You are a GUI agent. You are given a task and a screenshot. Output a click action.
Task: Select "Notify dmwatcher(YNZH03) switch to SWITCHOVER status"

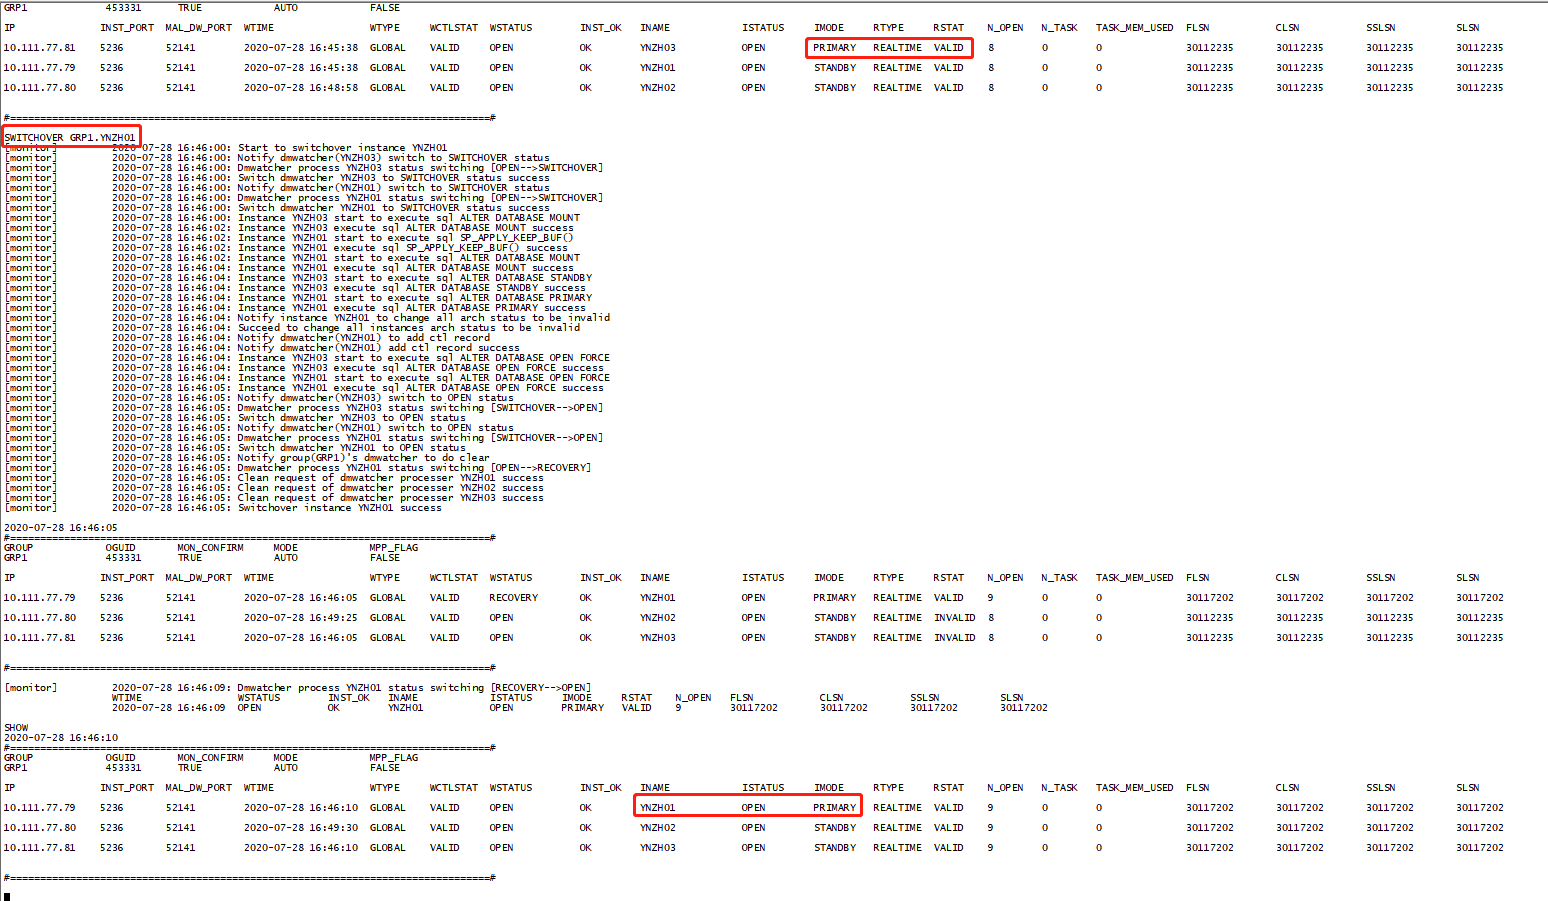[x=393, y=158]
